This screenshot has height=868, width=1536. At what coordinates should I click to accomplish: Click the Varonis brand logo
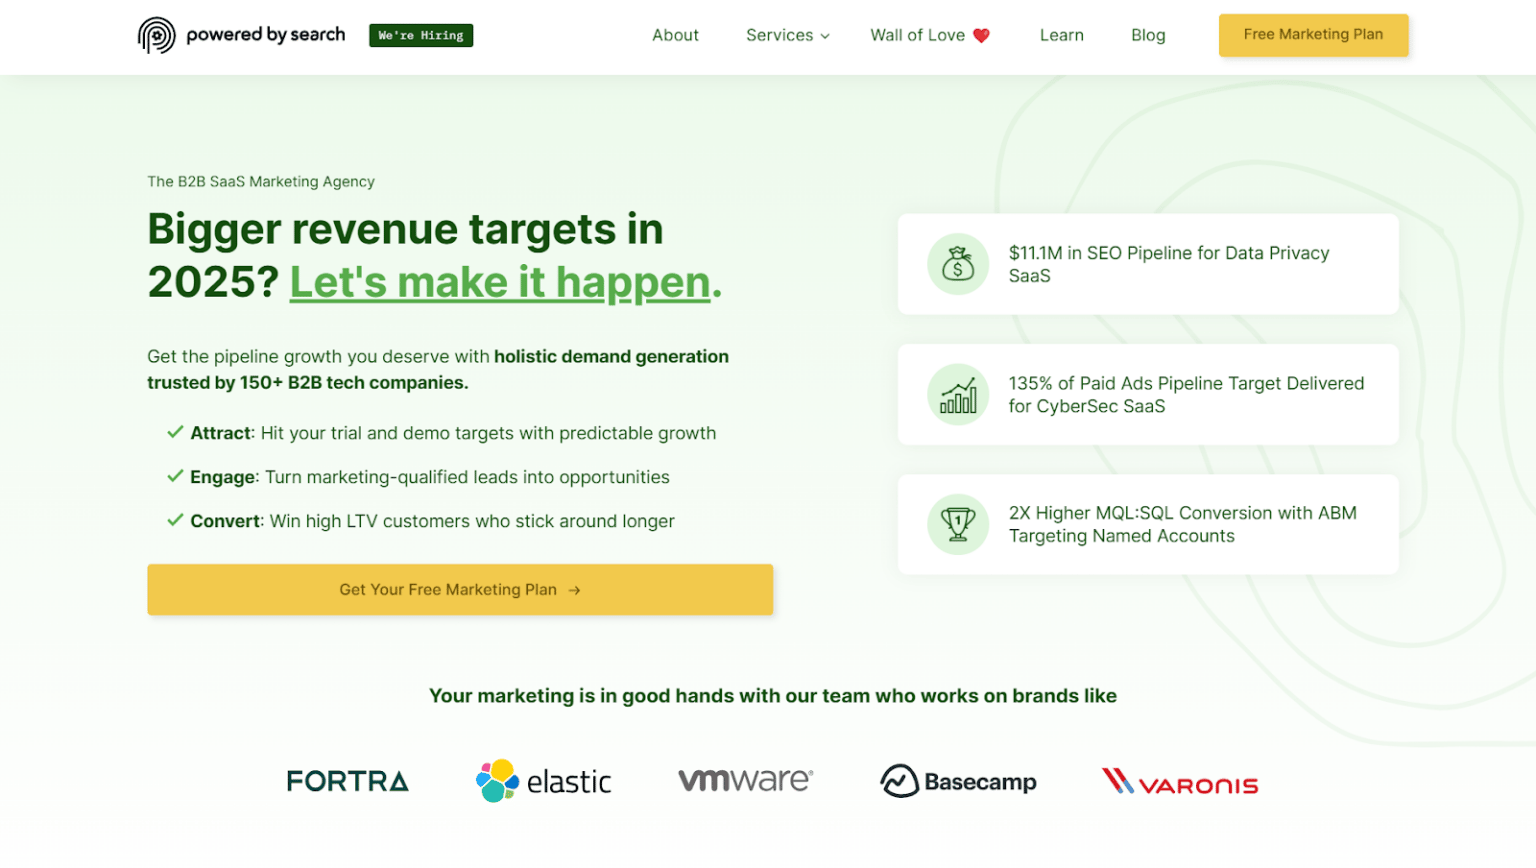[1179, 782]
